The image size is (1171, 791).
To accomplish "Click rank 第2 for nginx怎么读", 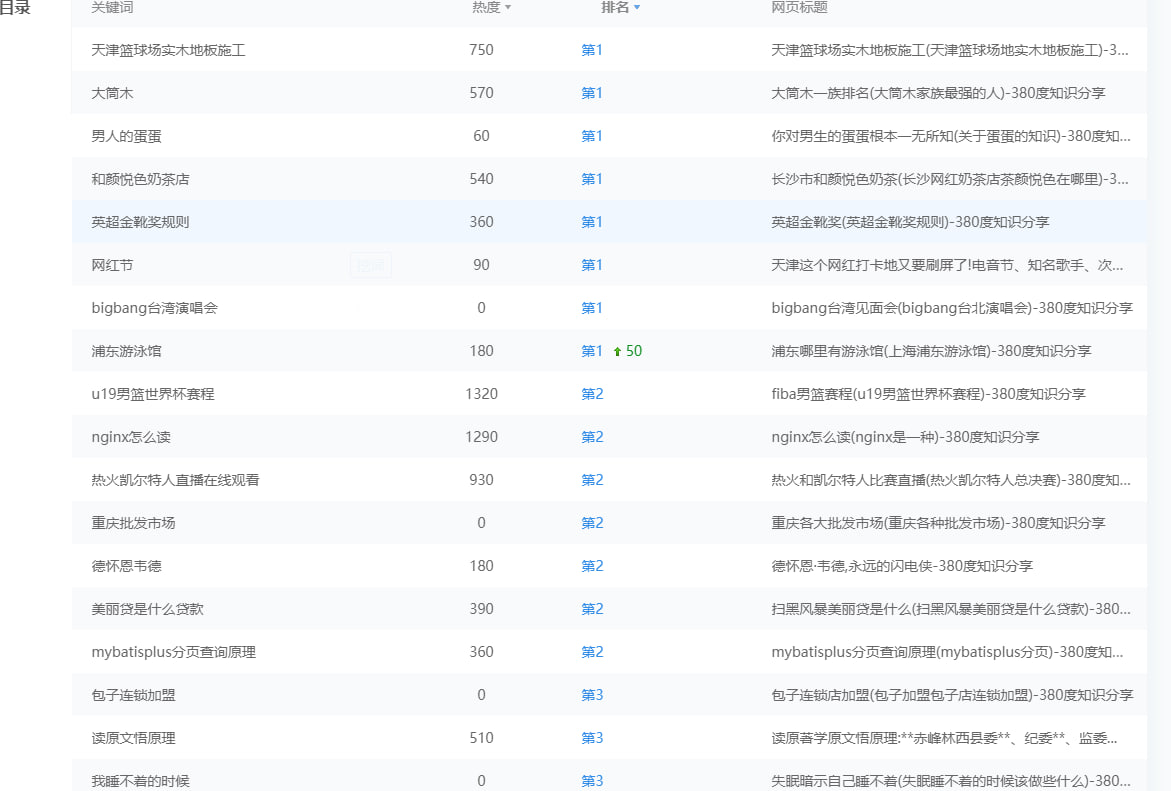I will (592, 437).
